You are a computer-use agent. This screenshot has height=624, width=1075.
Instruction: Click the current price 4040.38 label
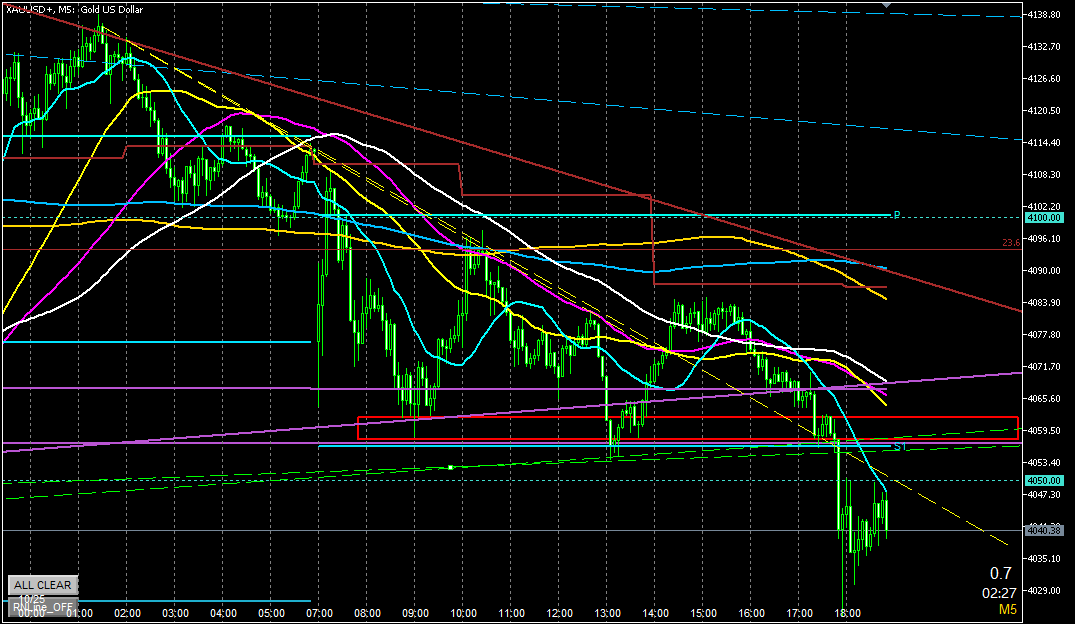(1042, 529)
